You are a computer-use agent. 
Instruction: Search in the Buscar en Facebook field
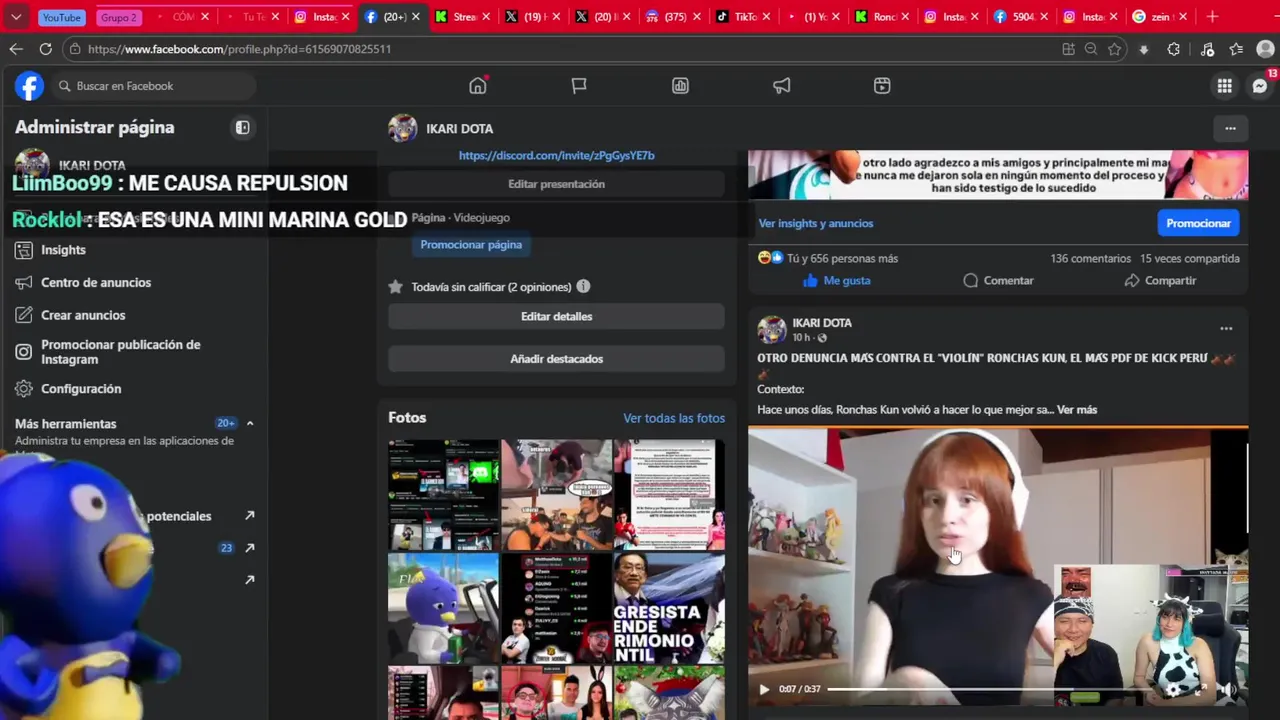[155, 86]
